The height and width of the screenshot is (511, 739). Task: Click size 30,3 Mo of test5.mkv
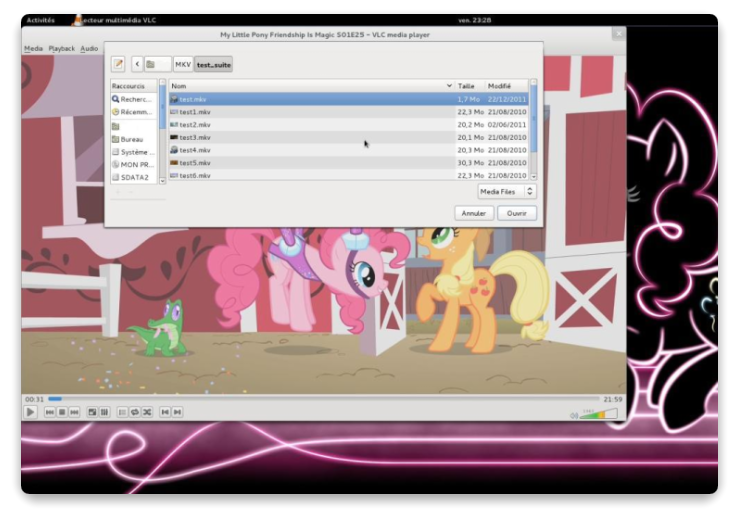click(470, 163)
